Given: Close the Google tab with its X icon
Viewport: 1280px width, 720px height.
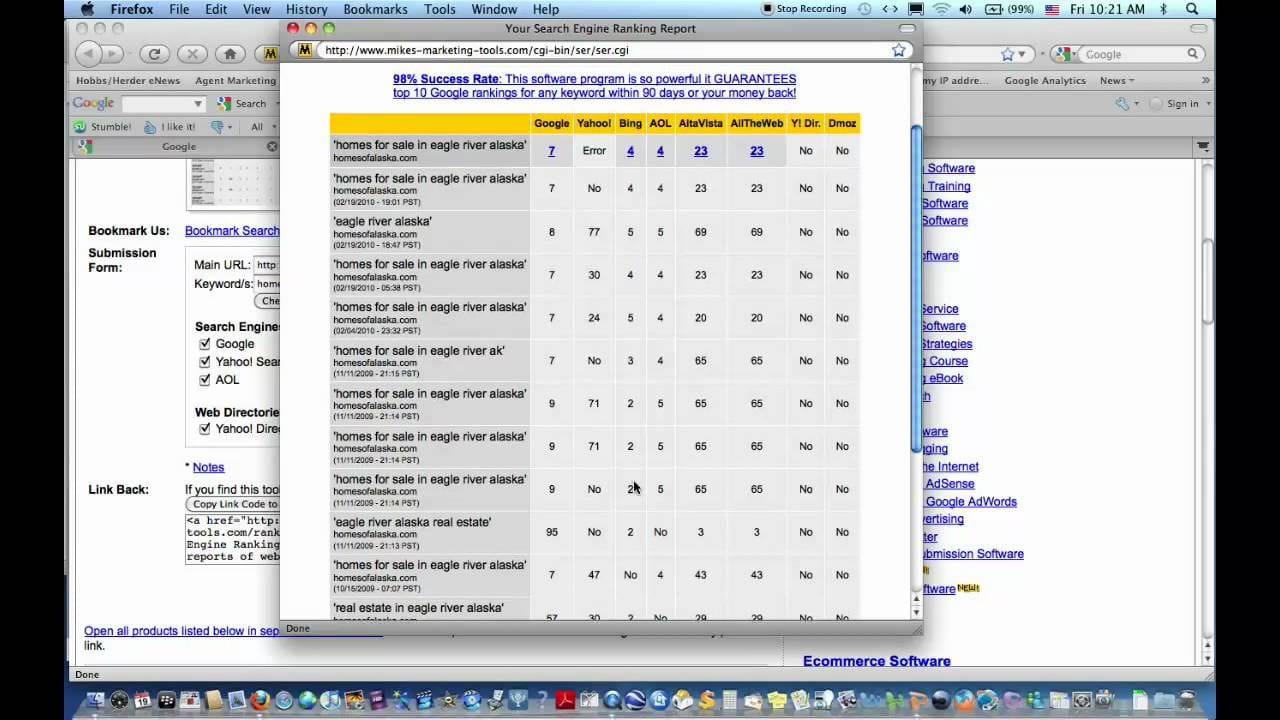Looking at the screenshot, I should click(272, 146).
